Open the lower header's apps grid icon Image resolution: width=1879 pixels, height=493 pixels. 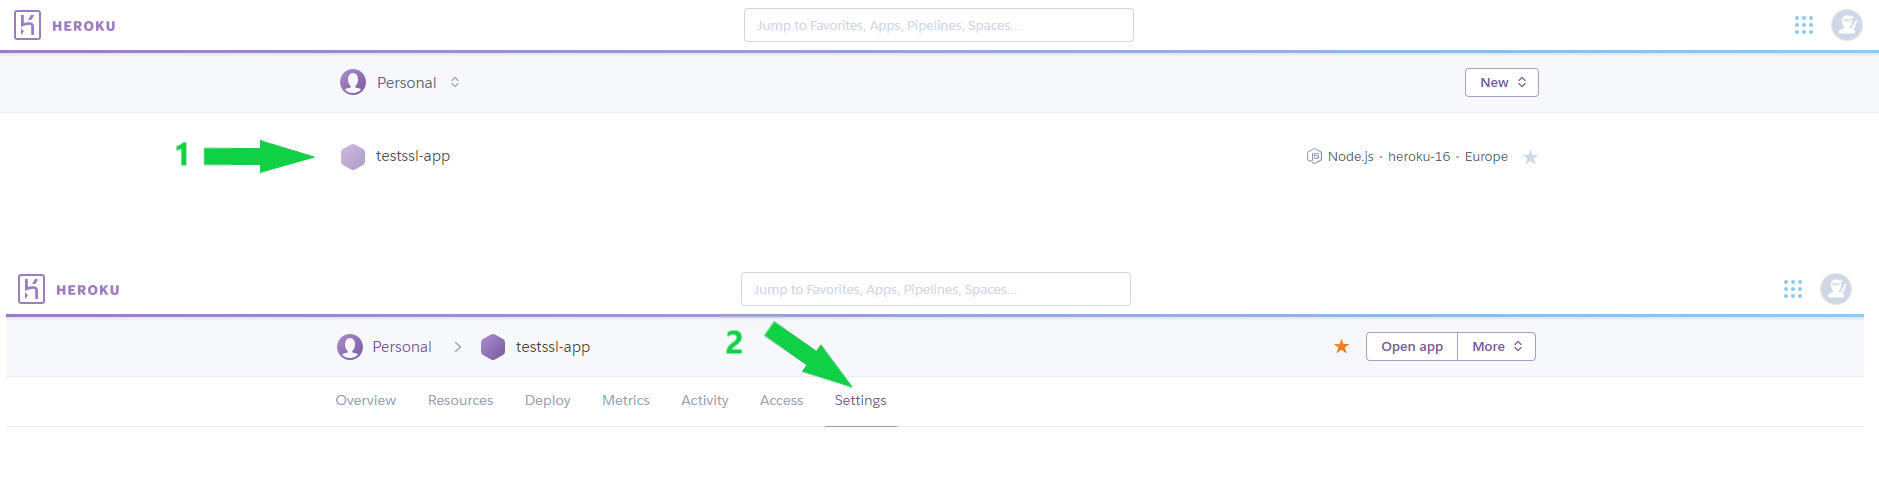tap(1792, 289)
